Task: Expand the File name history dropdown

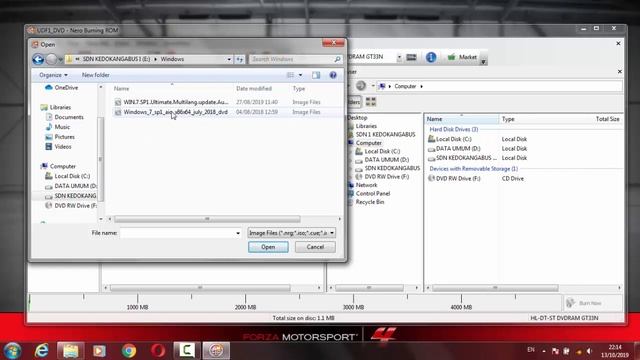Action: (x=238, y=233)
